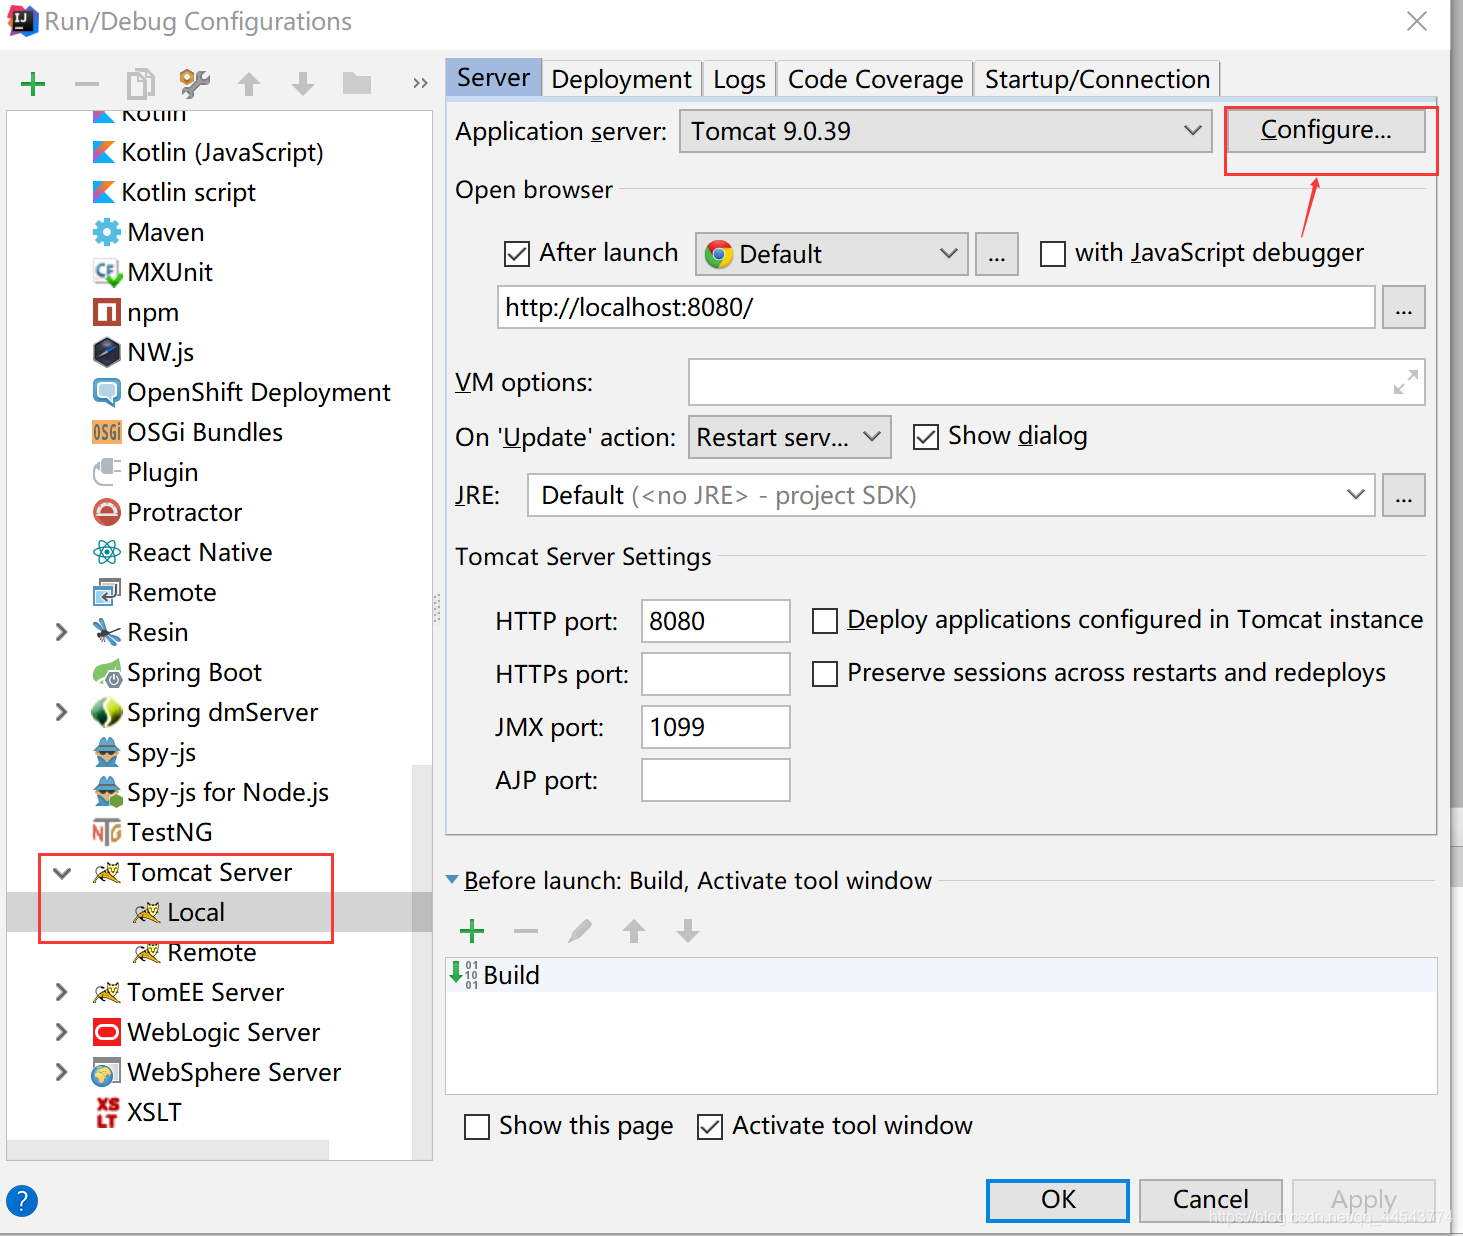Open JRE browse ellipsis button
The height and width of the screenshot is (1236, 1463).
1403,495
